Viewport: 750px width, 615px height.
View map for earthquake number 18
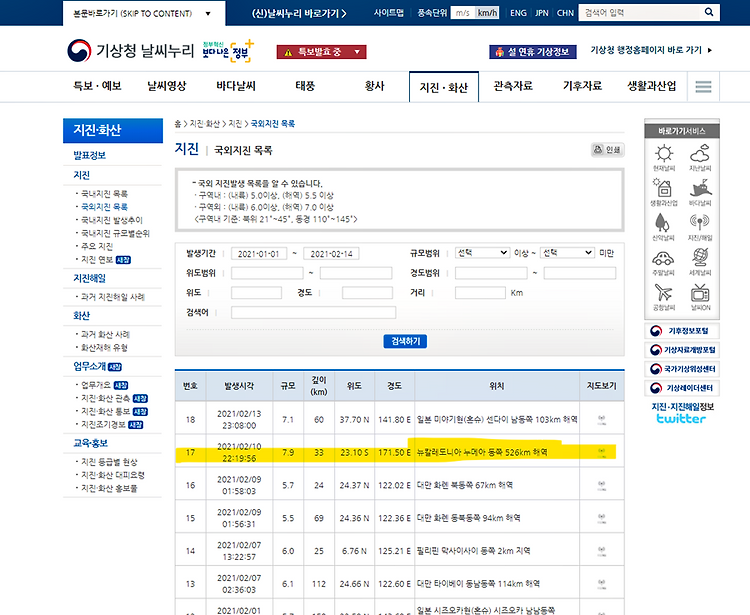tap(602, 420)
